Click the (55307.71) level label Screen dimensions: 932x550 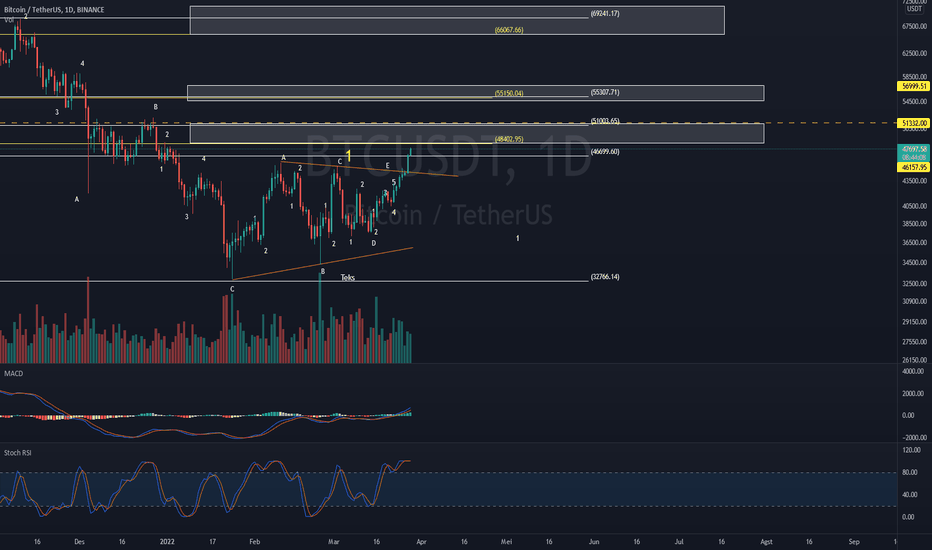pyautogui.click(x=604, y=92)
